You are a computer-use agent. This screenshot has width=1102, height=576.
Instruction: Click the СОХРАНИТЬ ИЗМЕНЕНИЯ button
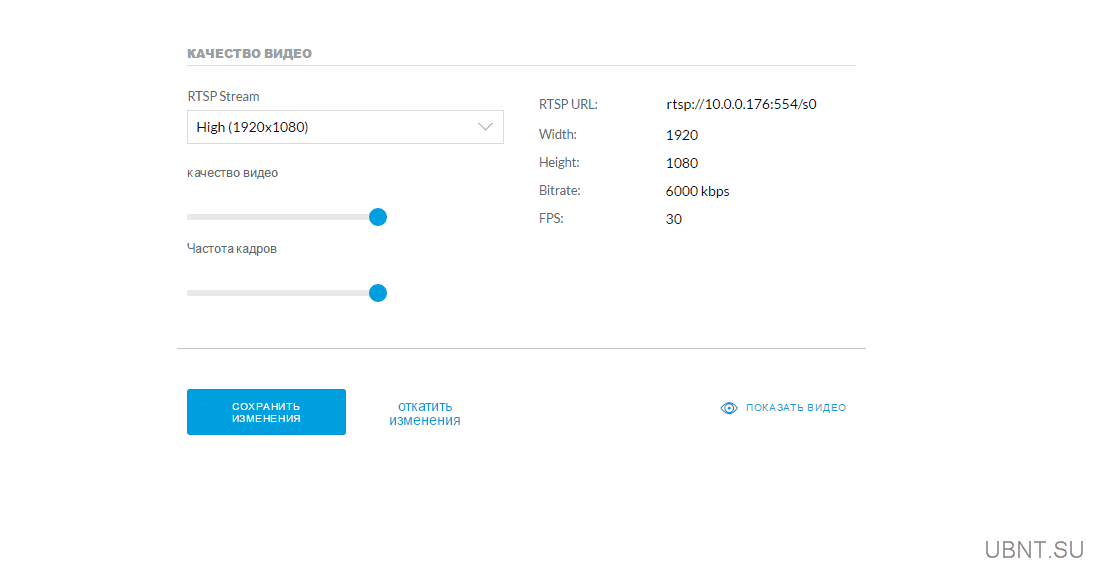pos(266,412)
